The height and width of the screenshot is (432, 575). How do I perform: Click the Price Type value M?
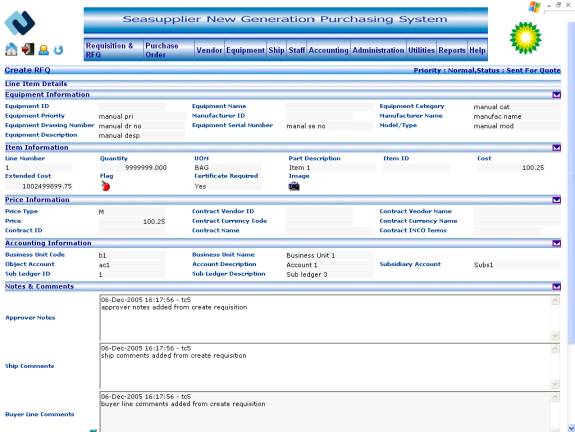pyautogui.click(x=101, y=212)
